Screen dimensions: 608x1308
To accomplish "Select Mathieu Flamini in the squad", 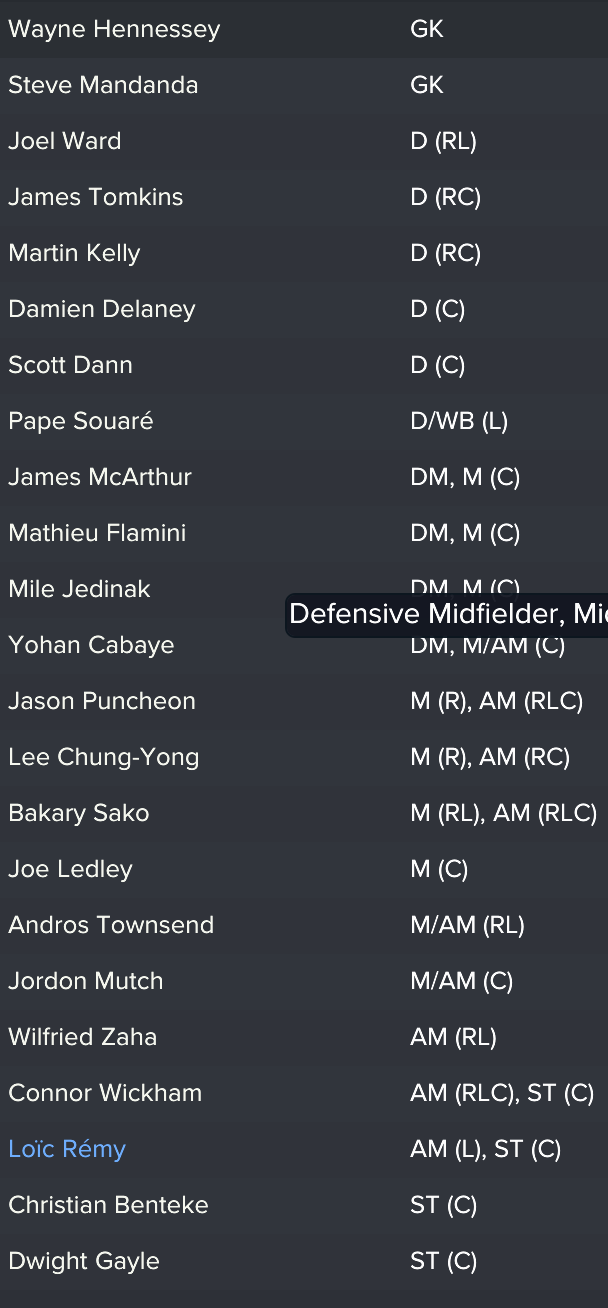I will tap(97, 533).
